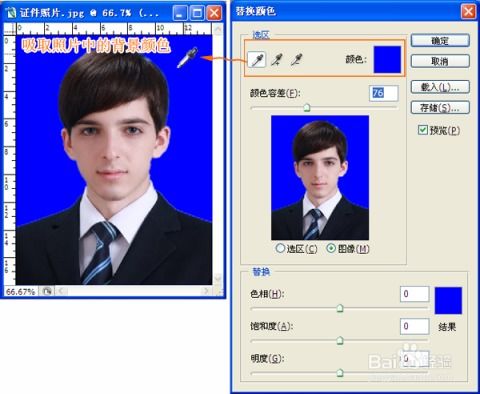The width and height of the screenshot is (480, 394).
Task: Select the 选区(C) radio button
Action: [280, 248]
